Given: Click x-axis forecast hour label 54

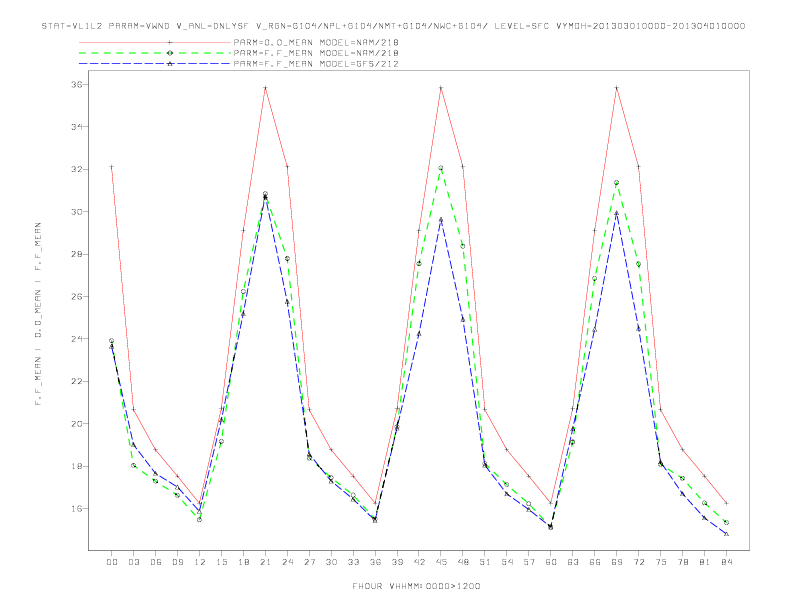Looking at the screenshot, I should pos(507,562).
